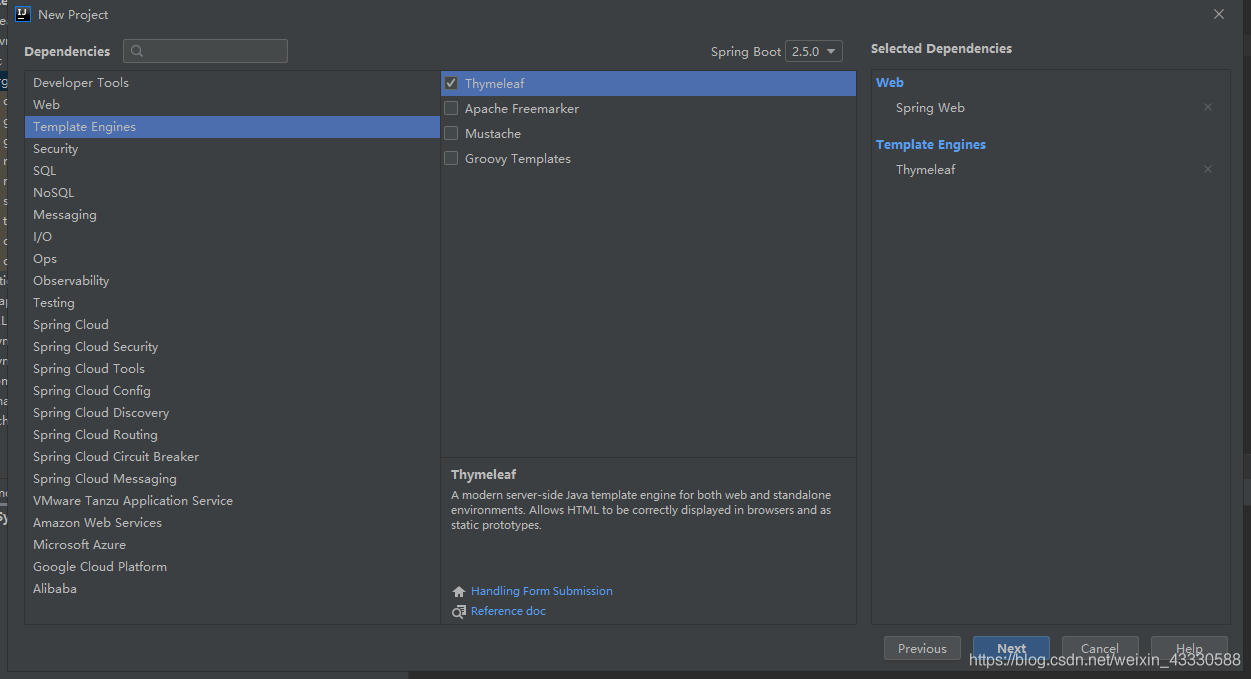This screenshot has width=1251, height=679.
Task: Select the Observability category
Action: point(232,281)
